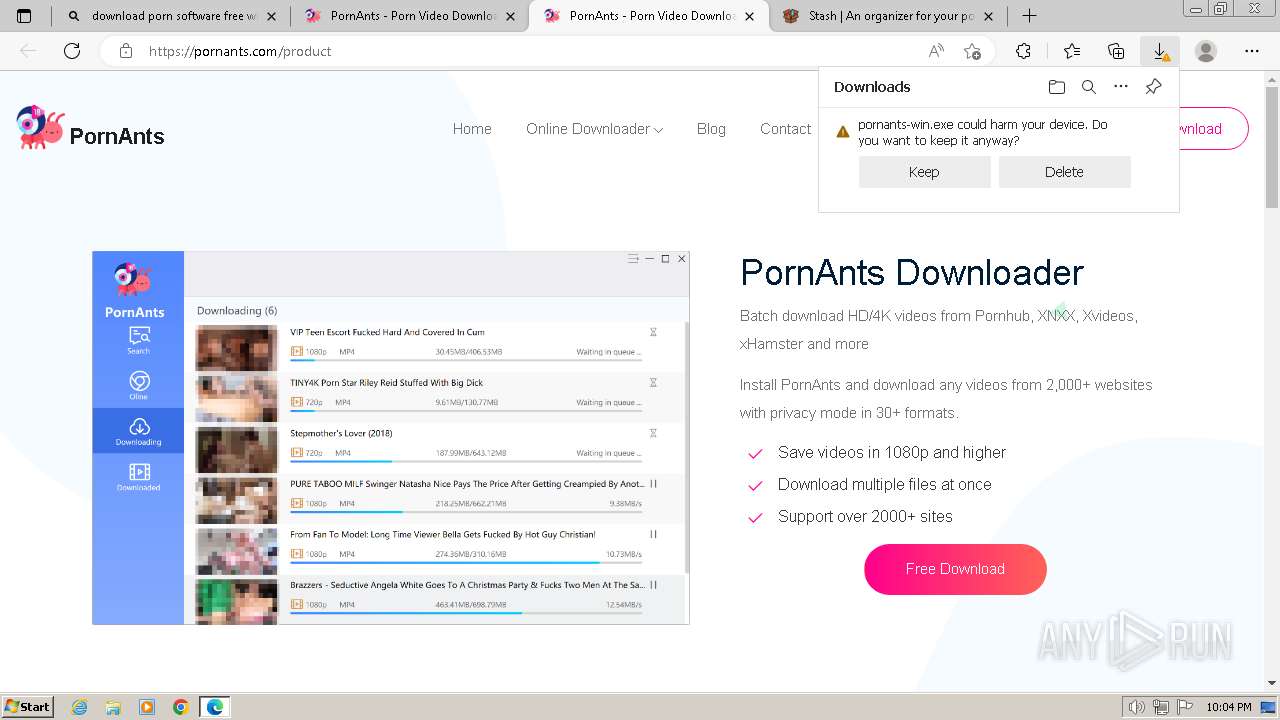Open the user profile icon
Screen dimensions: 1280x720
point(1206,51)
